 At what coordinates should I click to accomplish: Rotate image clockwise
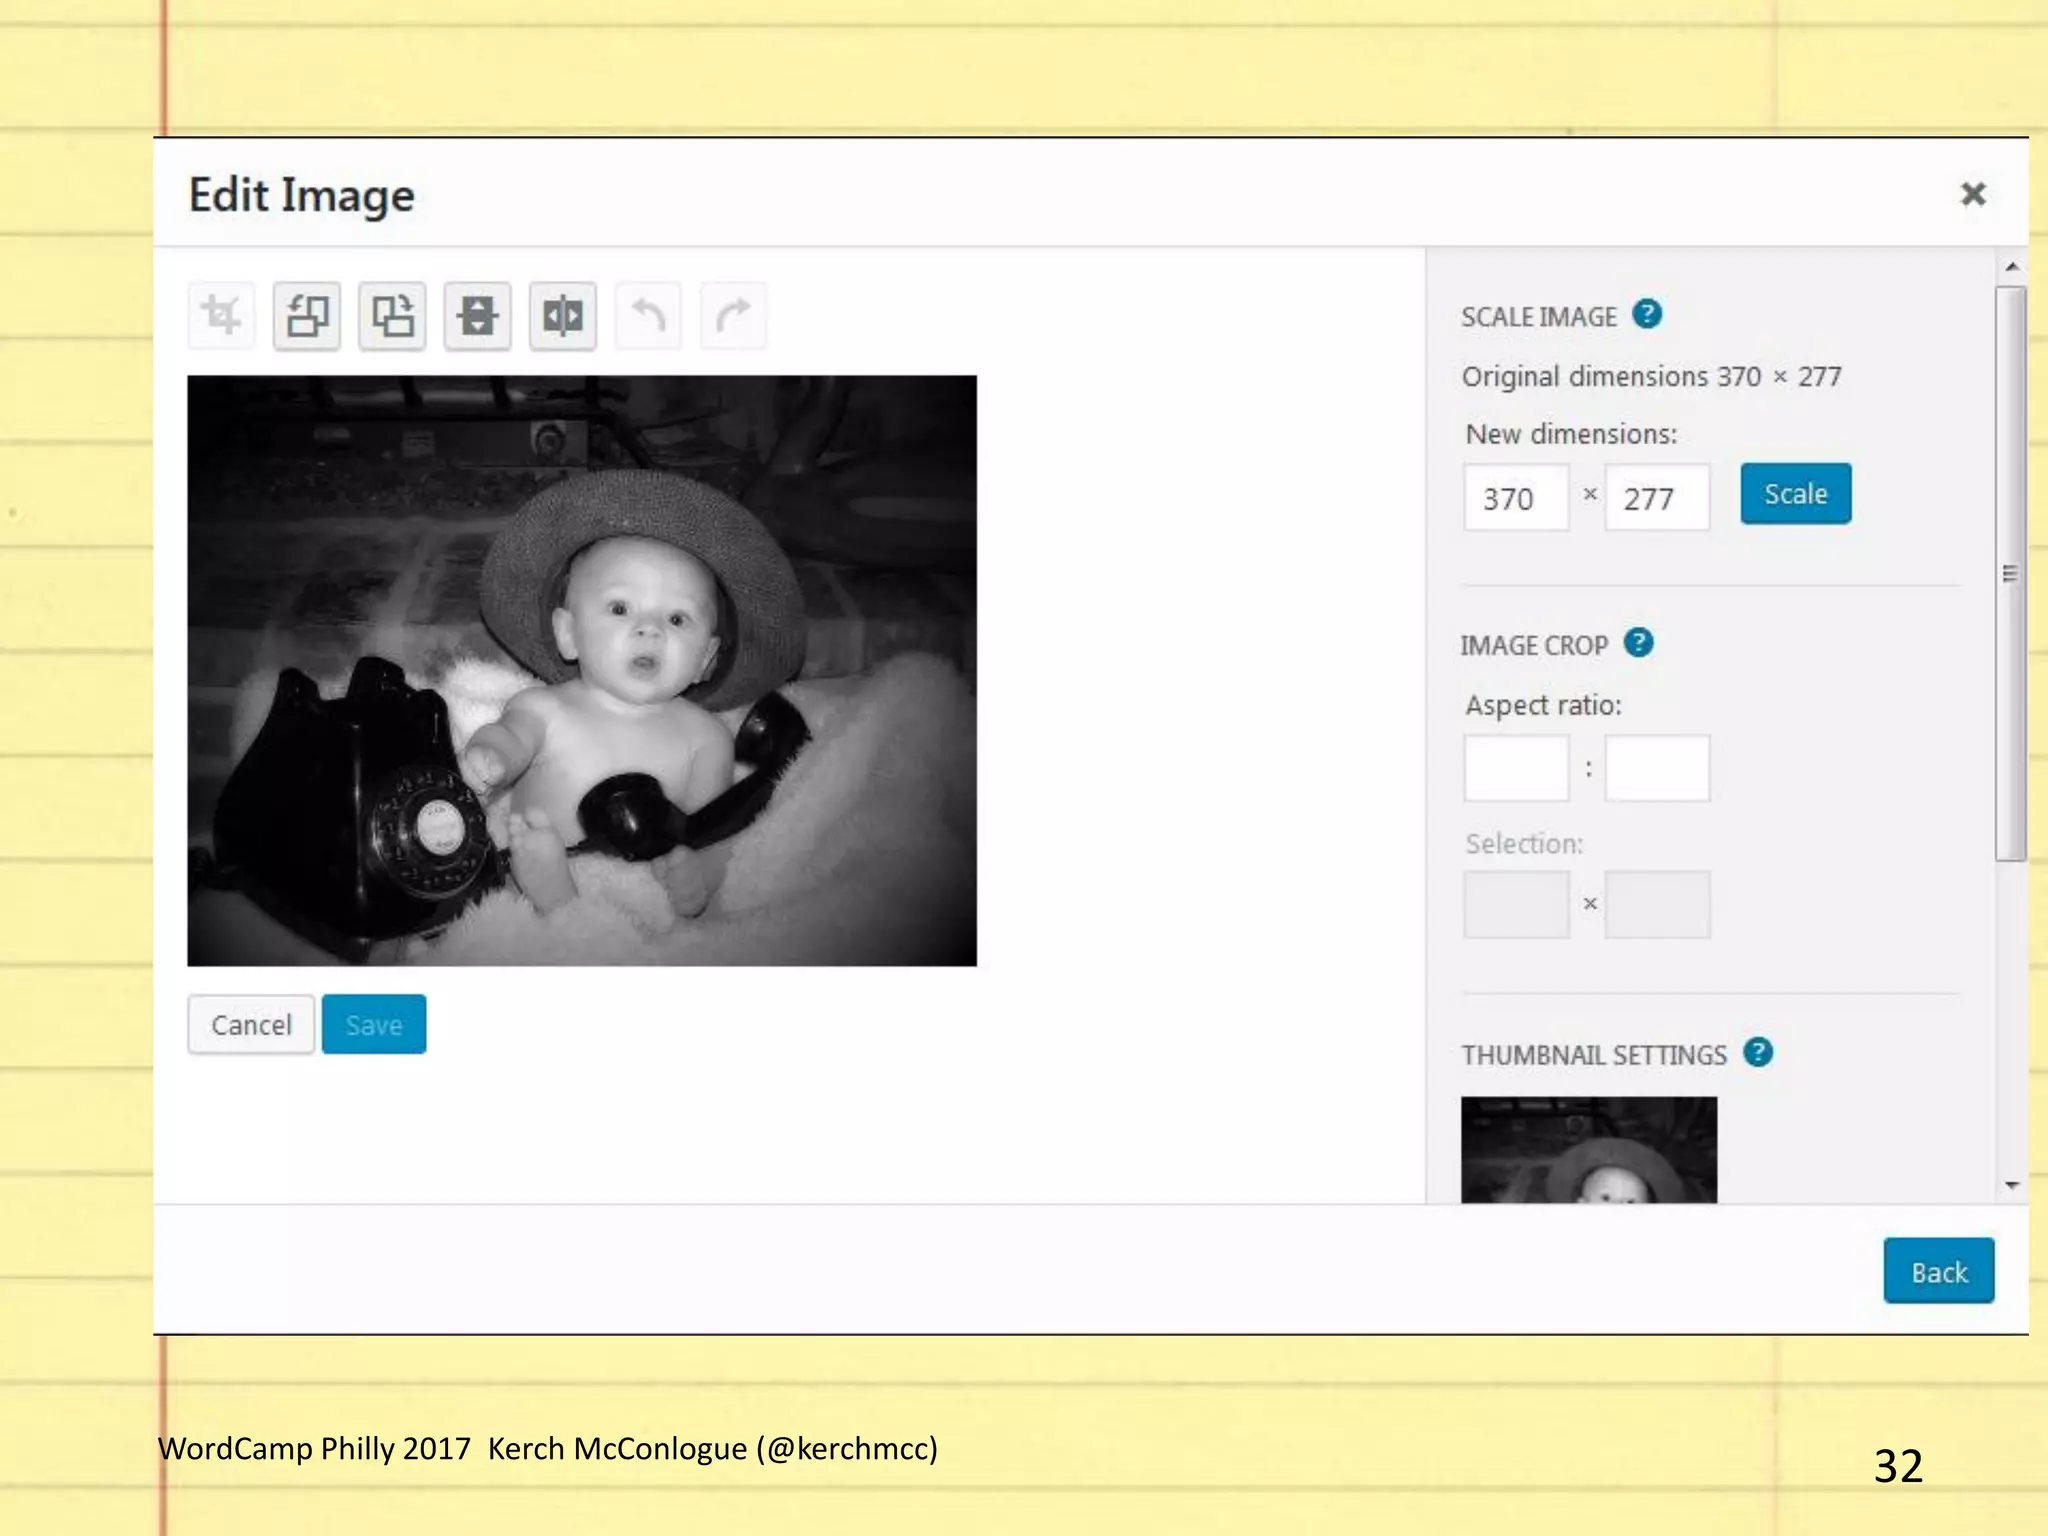click(x=392, y=316)
